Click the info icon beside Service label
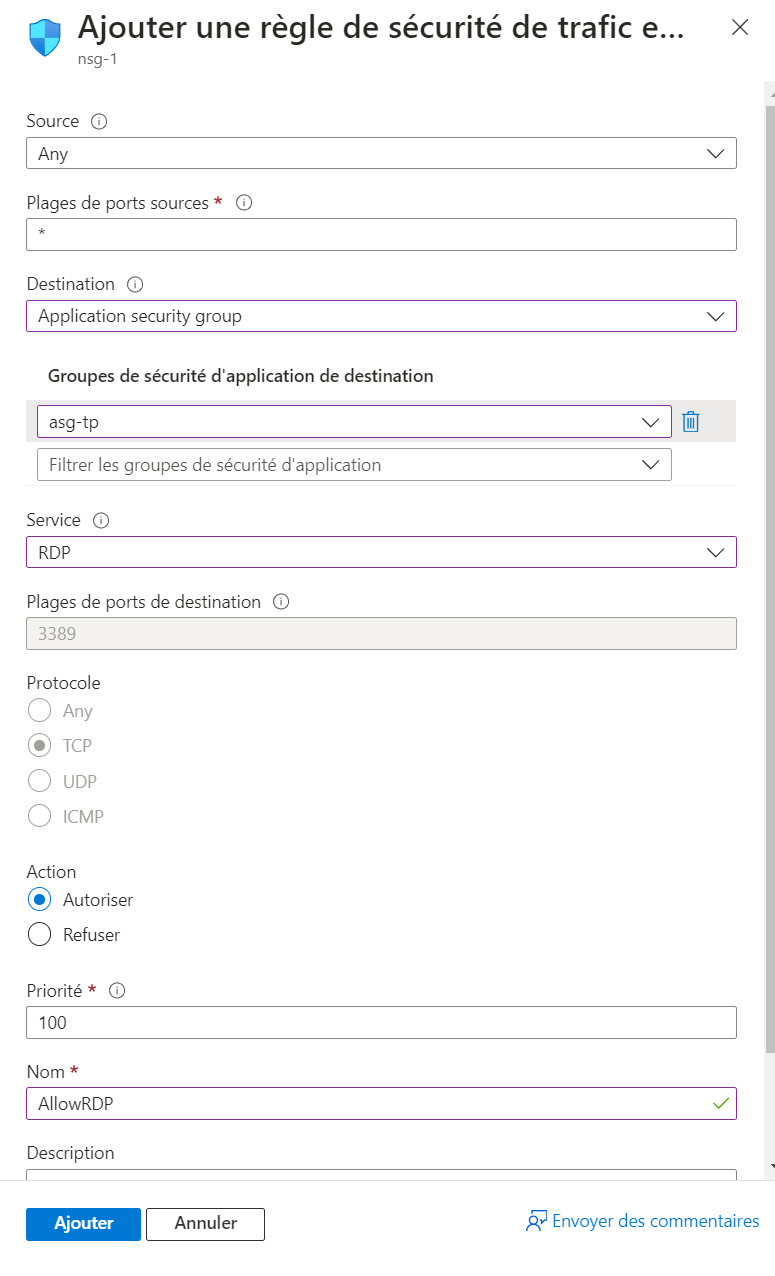The width and height of the screenshot is (775, 1276). tap(101, 520)
